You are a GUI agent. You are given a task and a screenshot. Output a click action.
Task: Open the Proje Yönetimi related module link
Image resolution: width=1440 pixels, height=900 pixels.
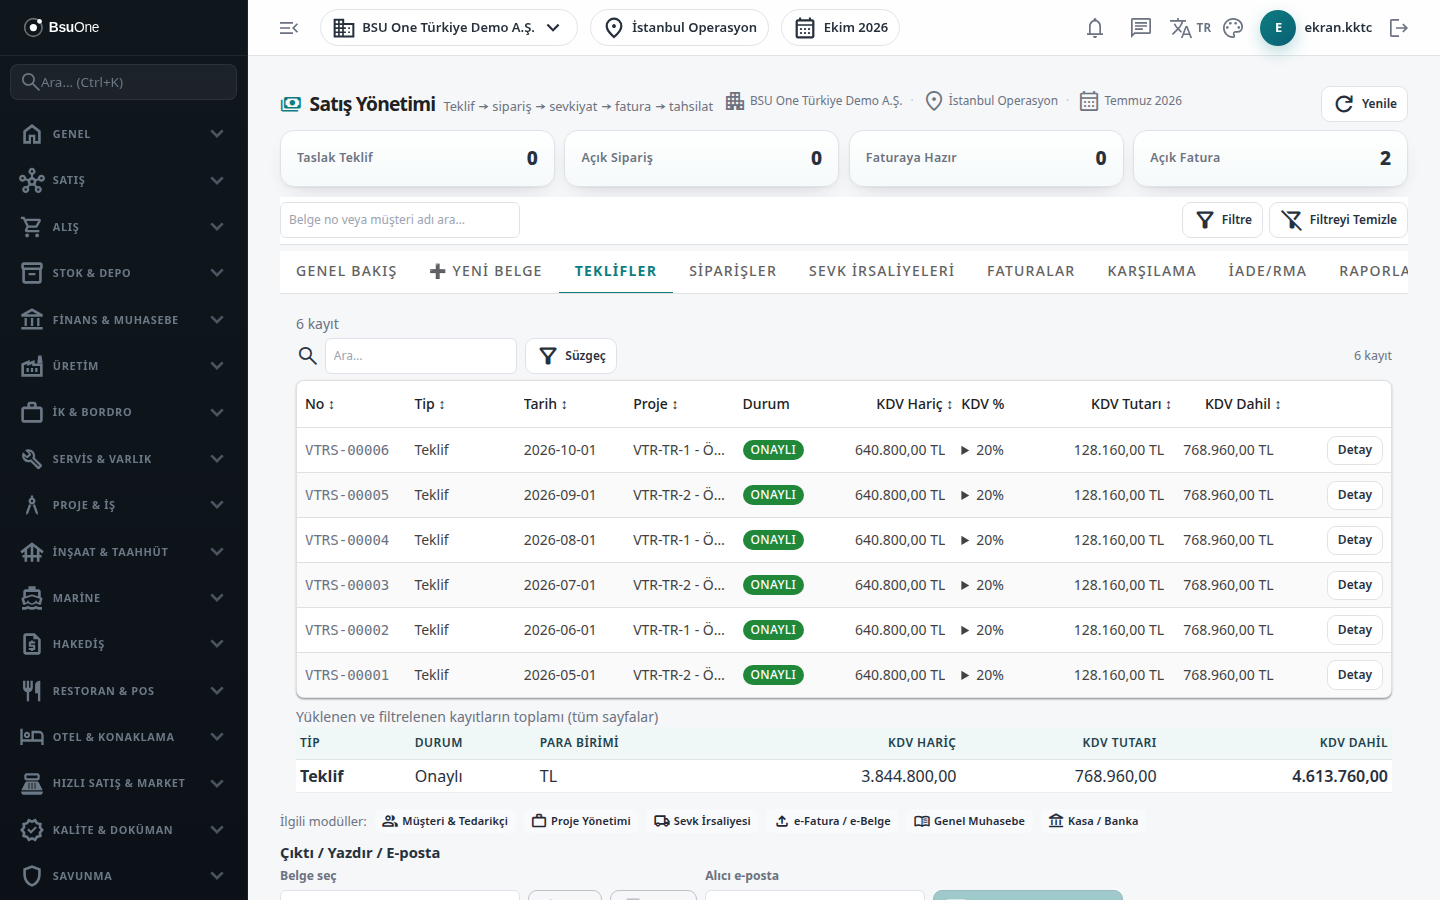(581, 822)
